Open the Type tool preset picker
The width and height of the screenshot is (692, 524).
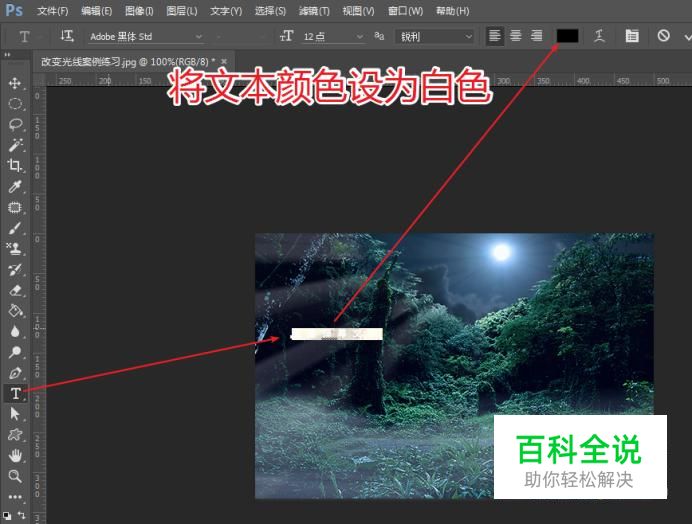point(25,36)
